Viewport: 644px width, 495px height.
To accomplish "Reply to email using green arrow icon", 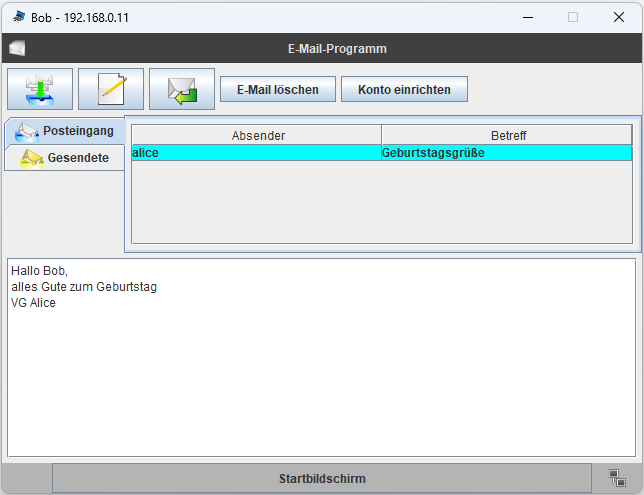I will tap(182, 89).
